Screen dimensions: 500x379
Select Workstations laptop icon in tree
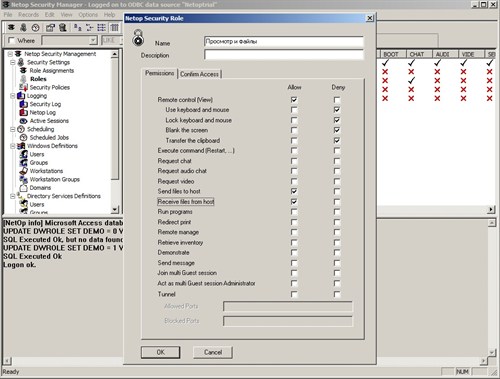click(23, 171)
